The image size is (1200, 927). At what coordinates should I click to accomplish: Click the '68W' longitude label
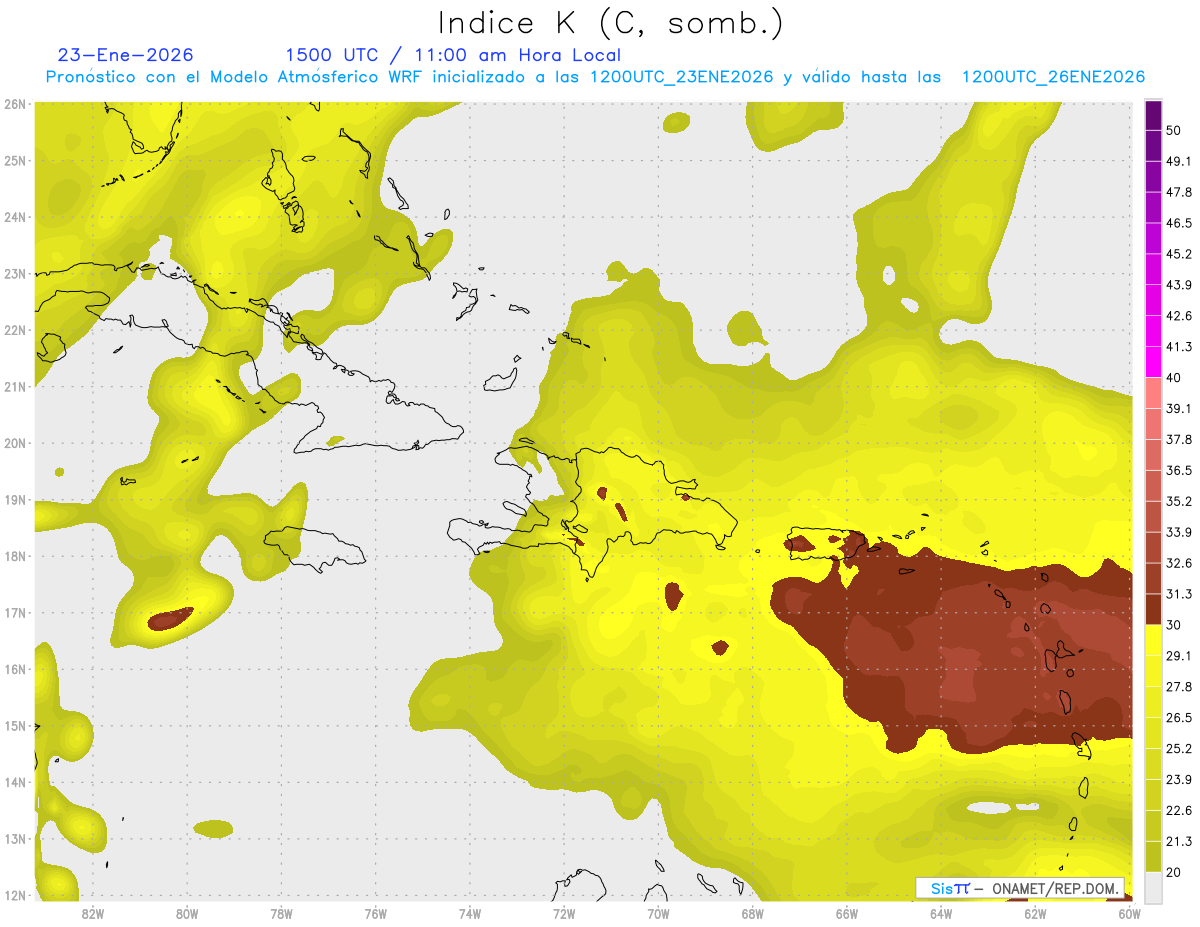(x=752, y=914)
